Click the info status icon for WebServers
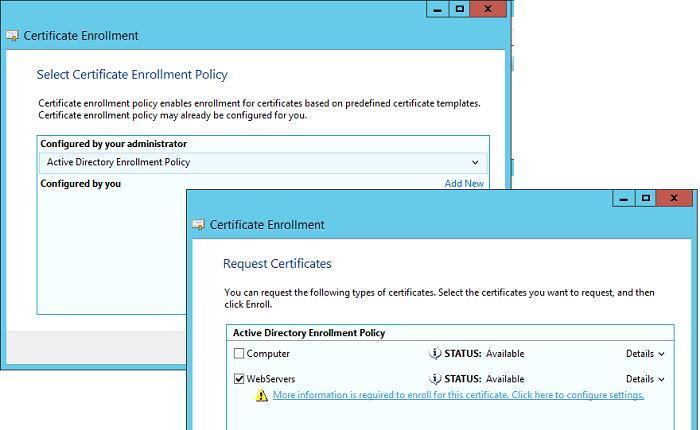Screen dimensions: 700x430 pyautogui.click(x=434, y=379)
